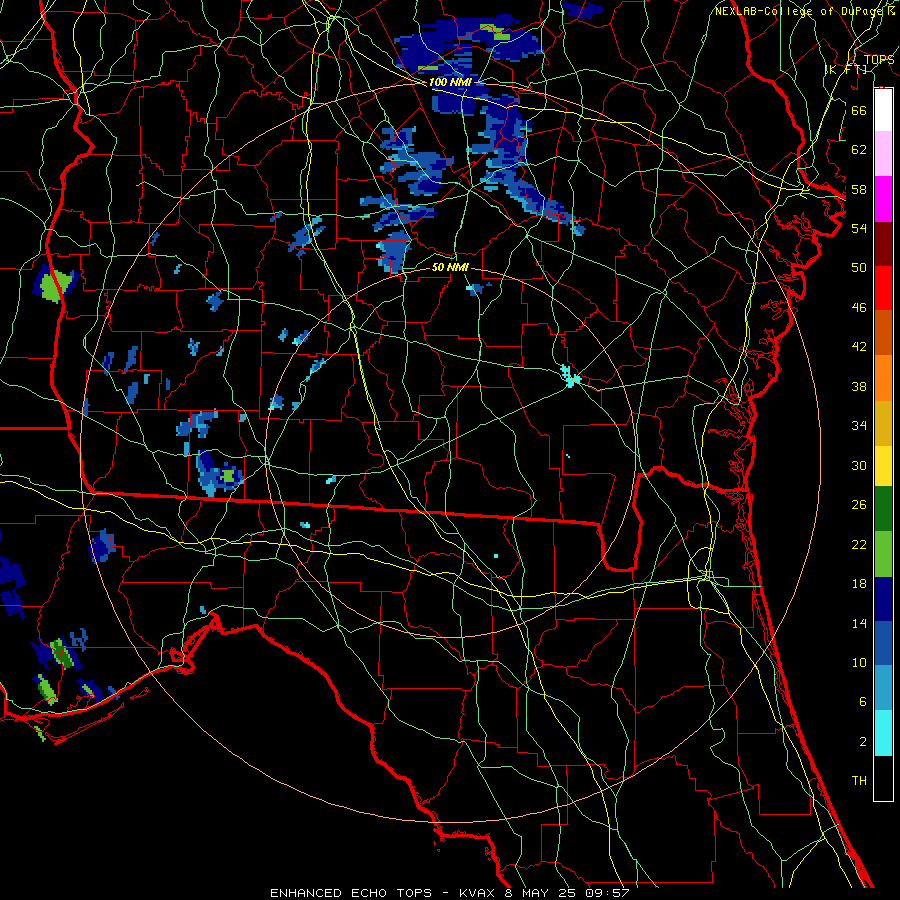
Task: Click the legend value '58'
Action: pos(859,189)
